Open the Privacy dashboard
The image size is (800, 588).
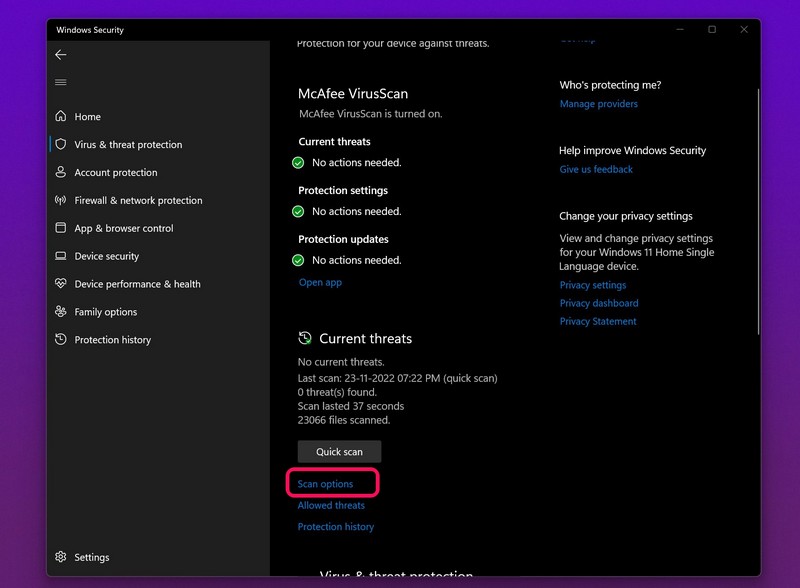[599, 303]
